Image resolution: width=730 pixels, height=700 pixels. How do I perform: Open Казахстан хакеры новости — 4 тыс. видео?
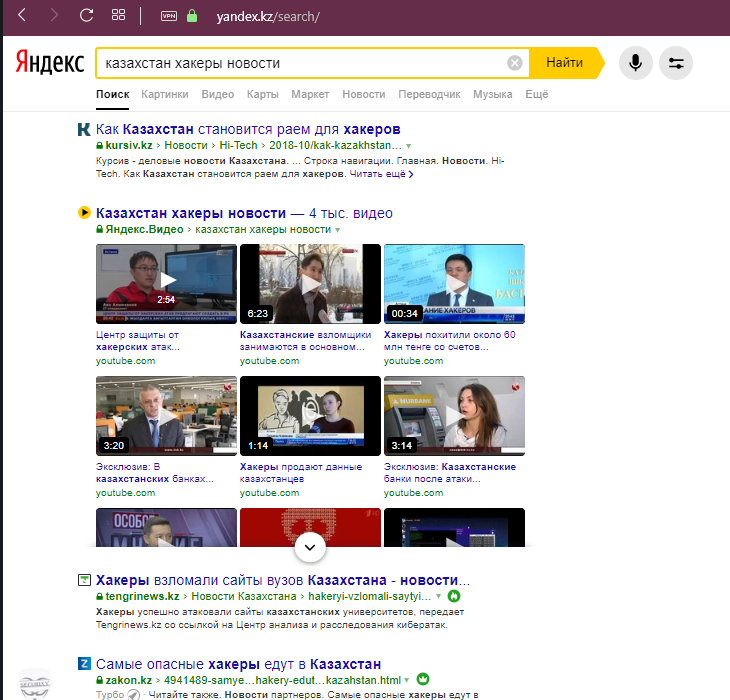(244, 213)
